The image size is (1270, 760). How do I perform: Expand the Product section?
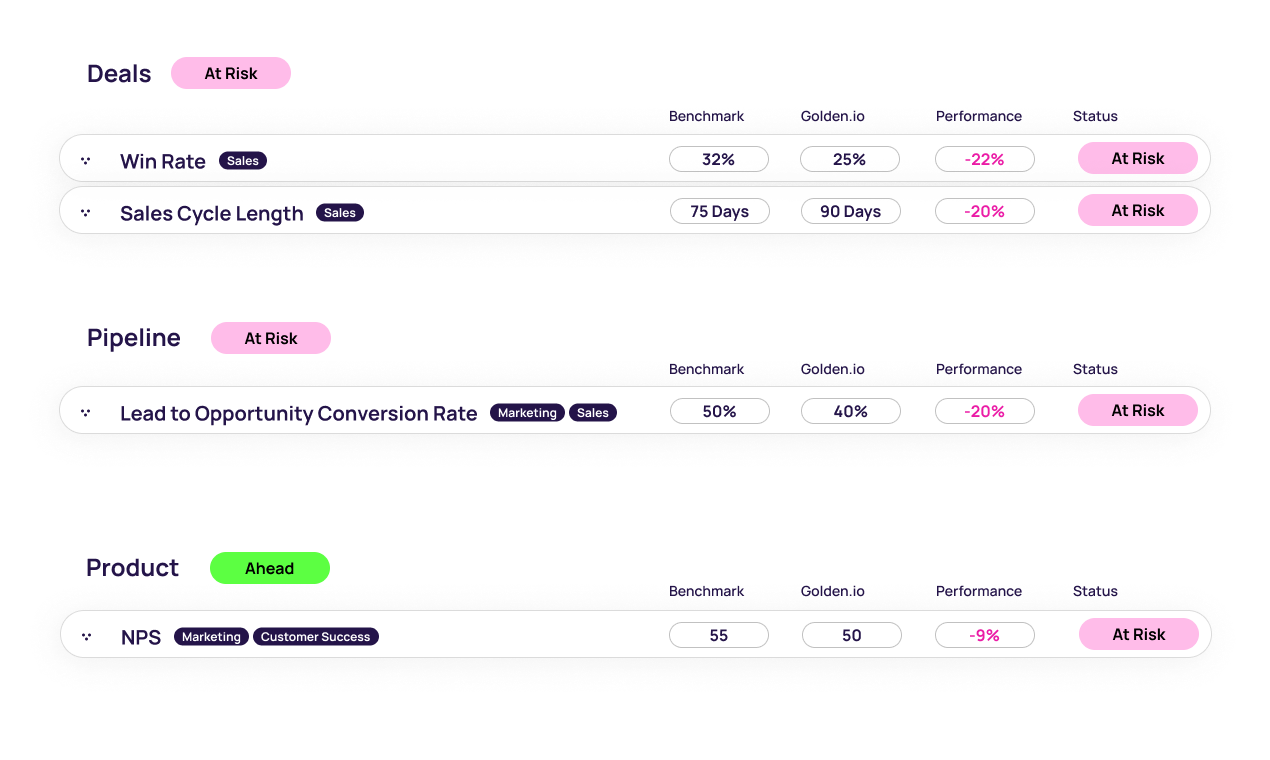tap(132, 567)
